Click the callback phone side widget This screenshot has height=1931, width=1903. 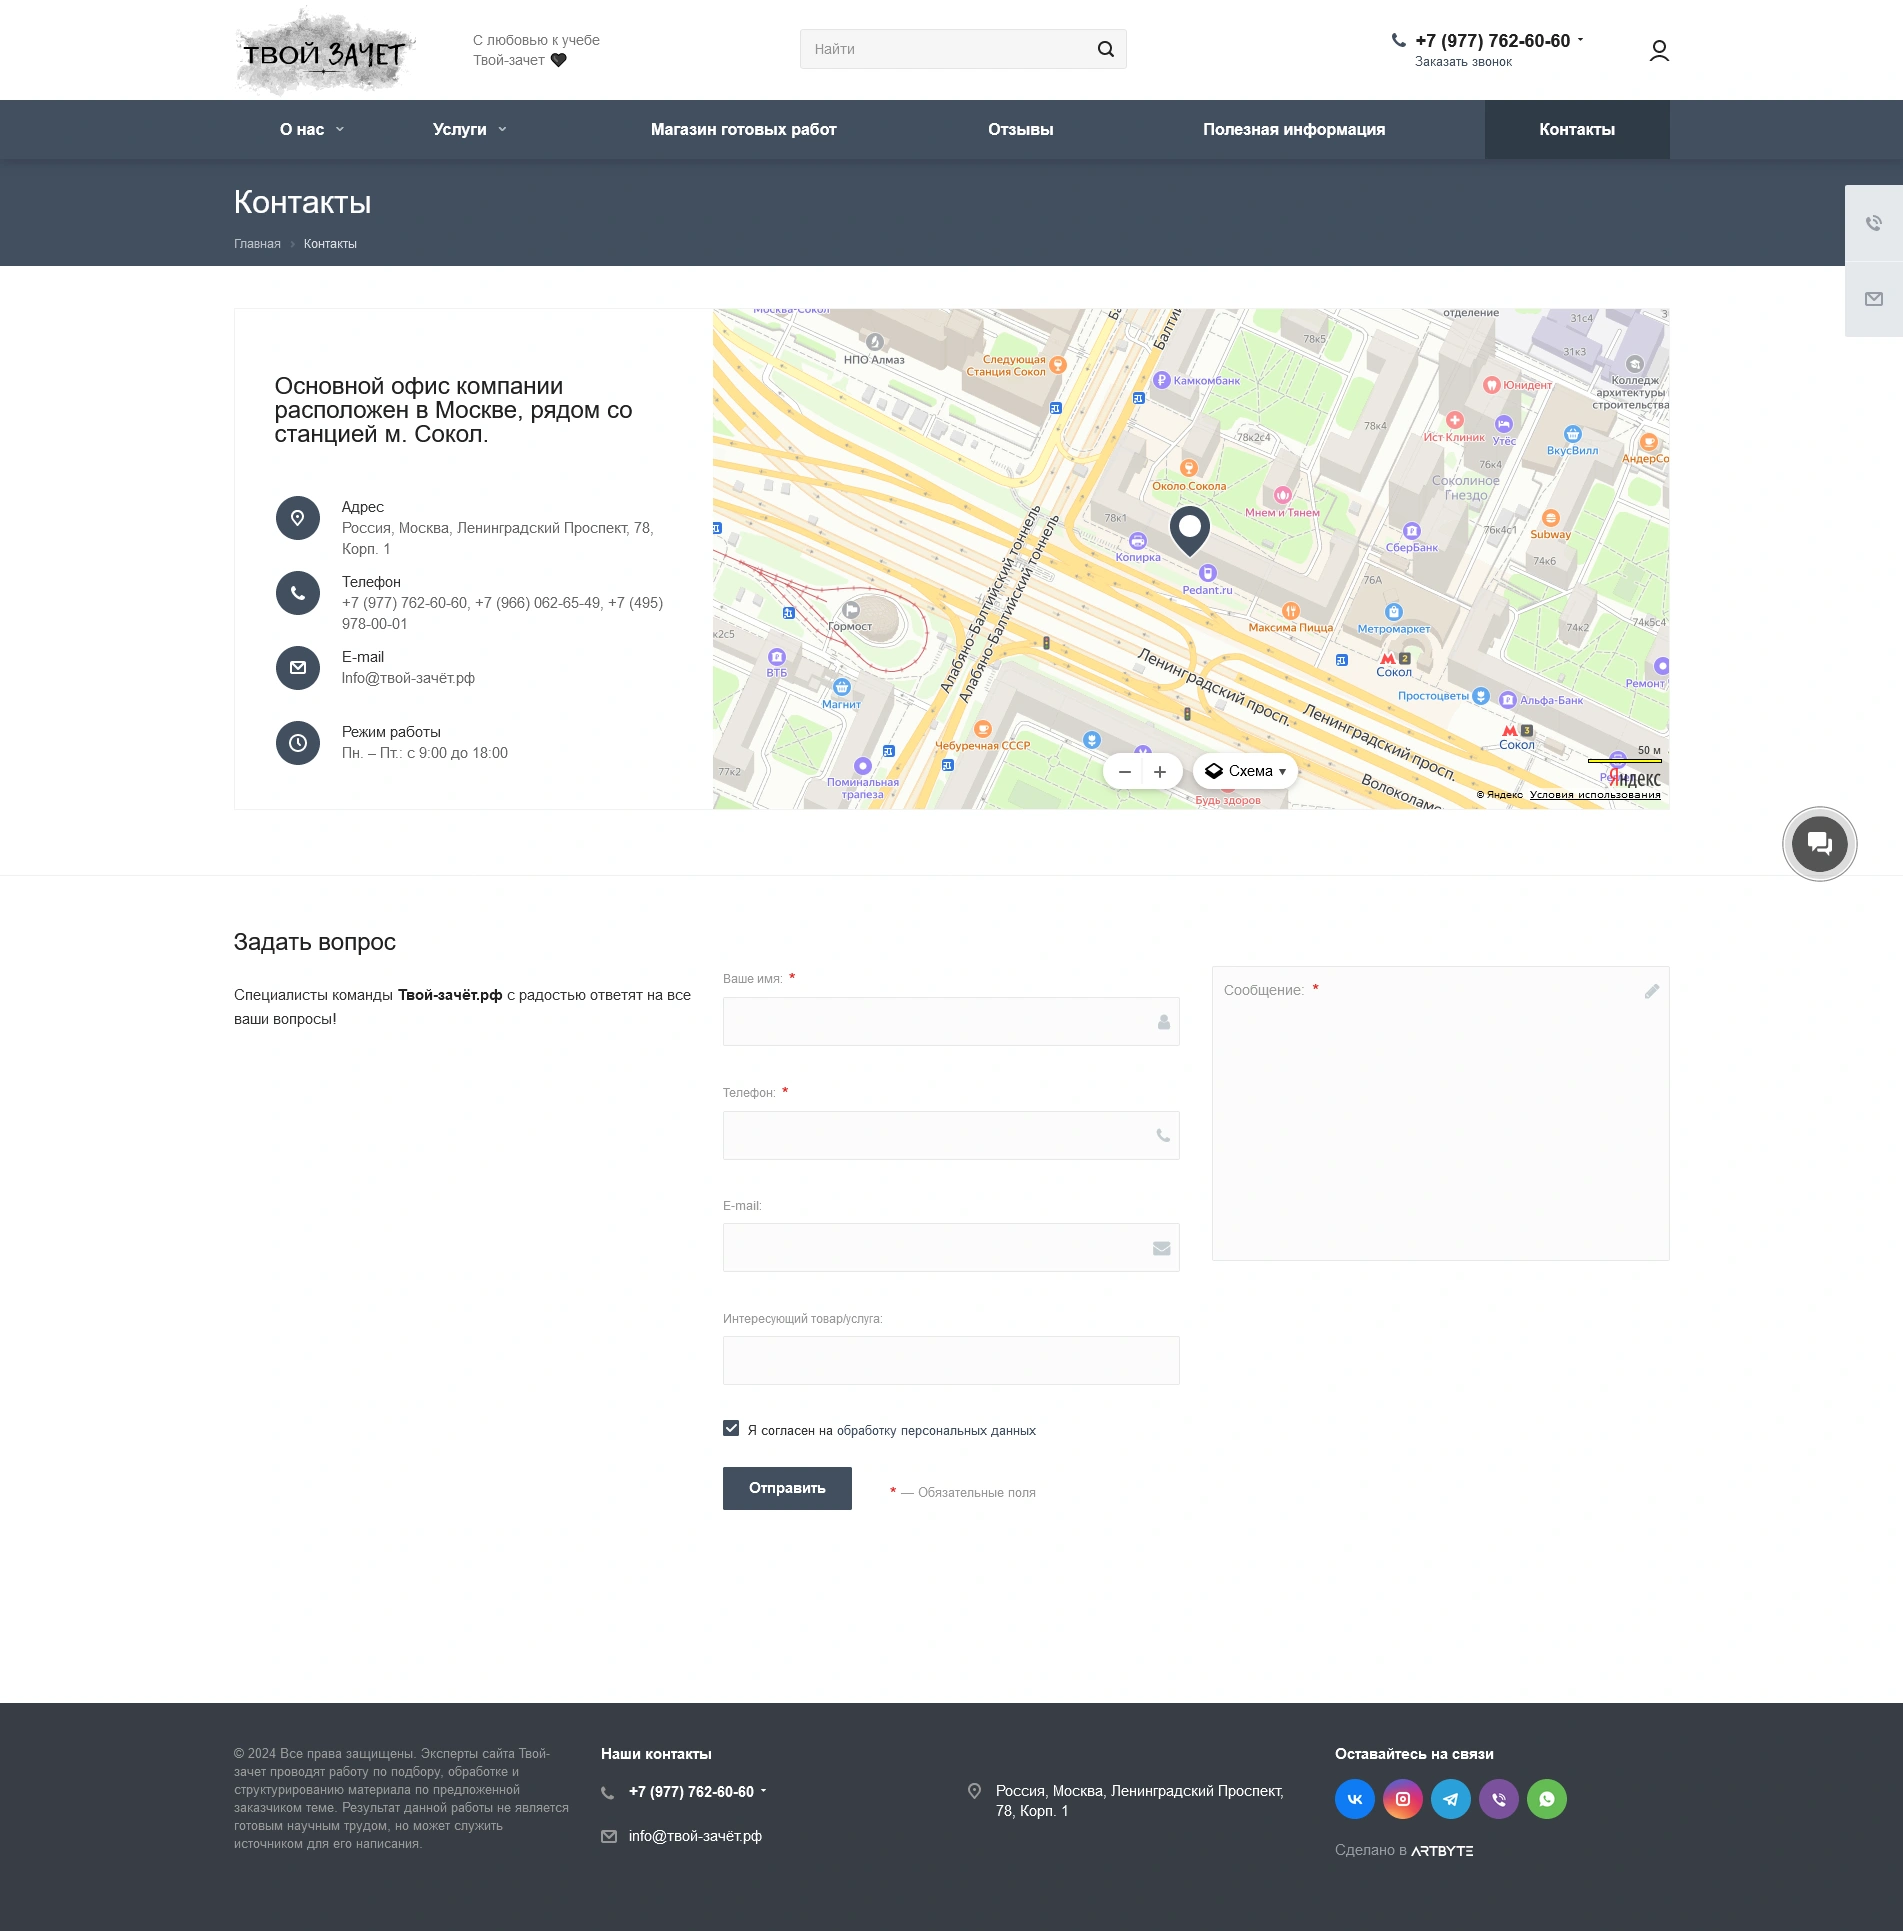point(1874,223)
